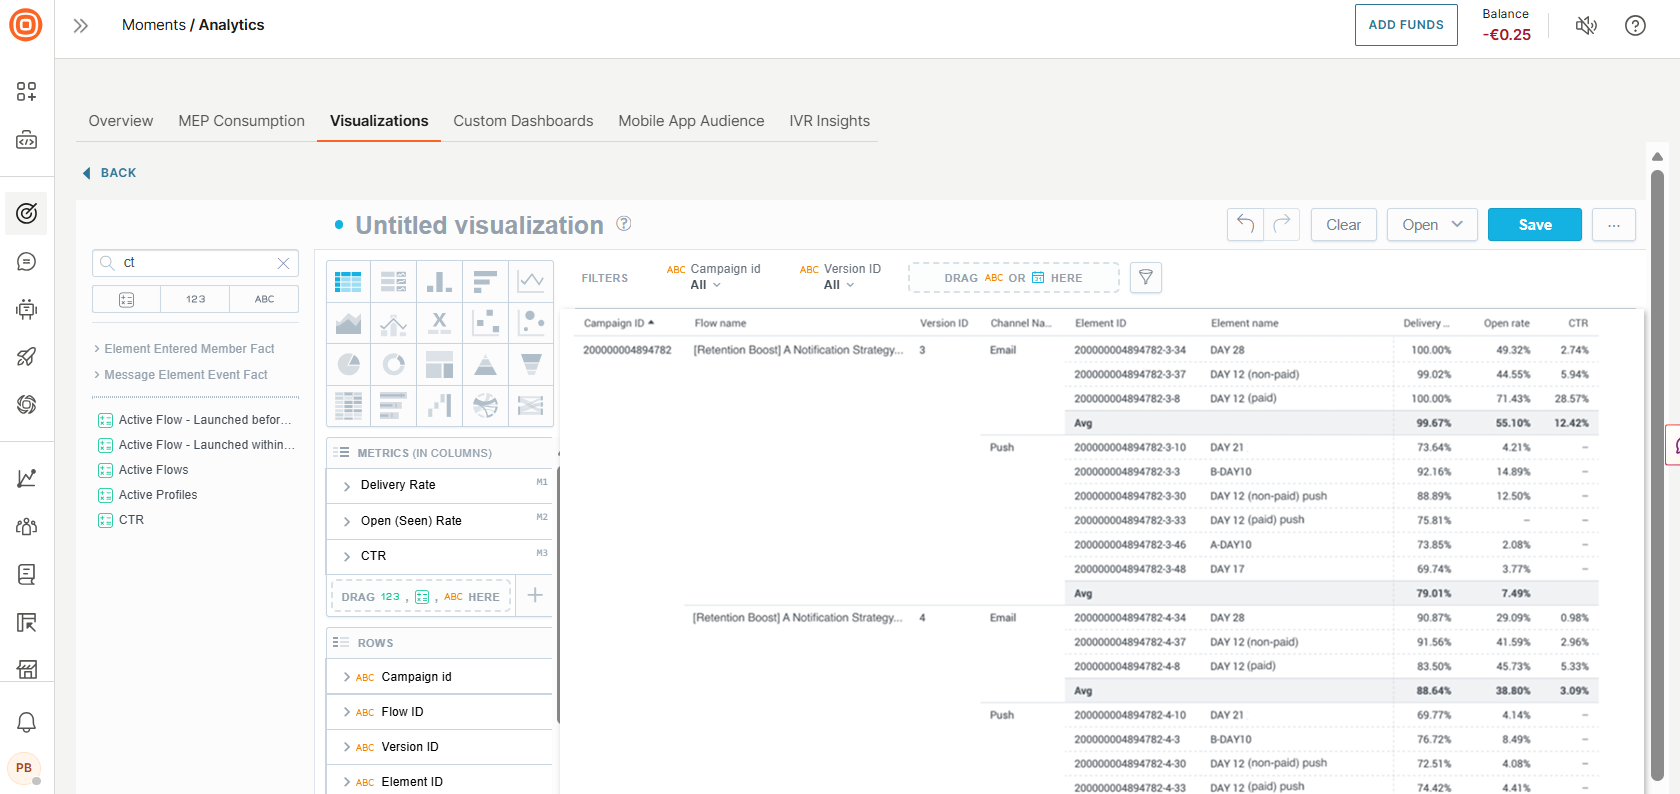Select the Visualizations tab

tap(379, 121)
